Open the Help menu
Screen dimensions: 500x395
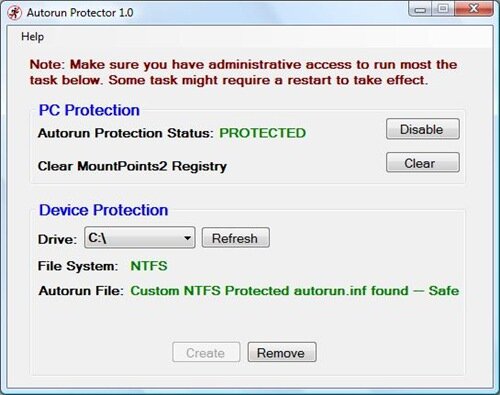pos(32,36)
